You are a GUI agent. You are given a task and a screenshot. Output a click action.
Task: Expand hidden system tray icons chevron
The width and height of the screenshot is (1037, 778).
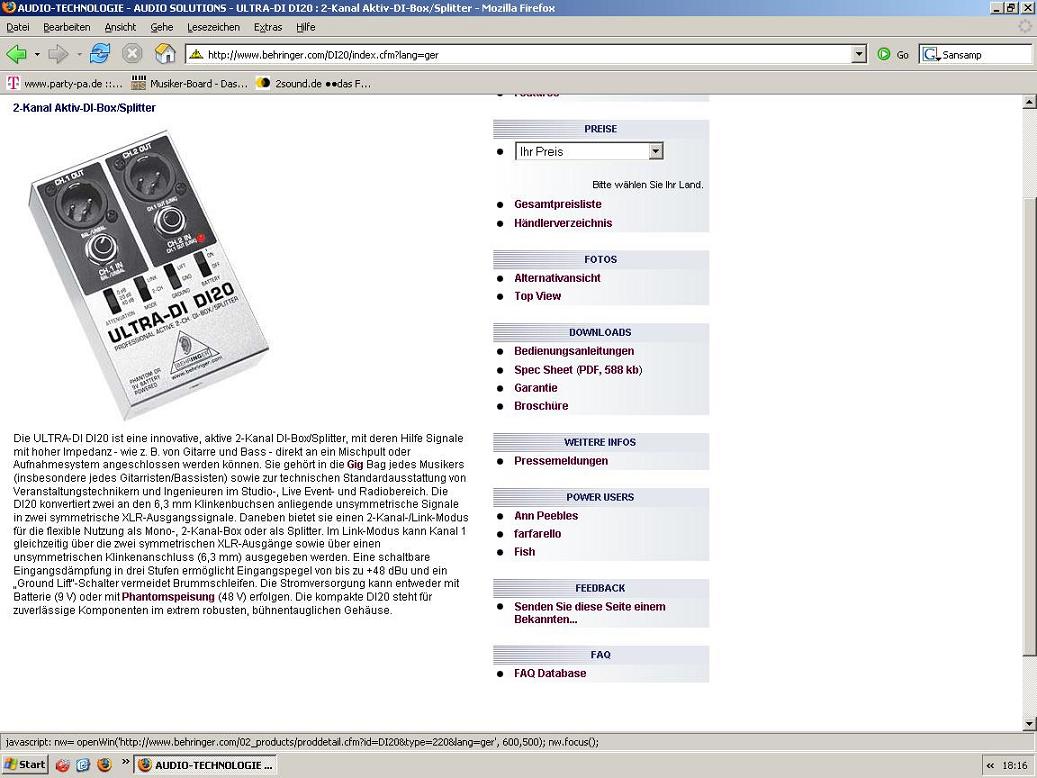tap(990, 765)
